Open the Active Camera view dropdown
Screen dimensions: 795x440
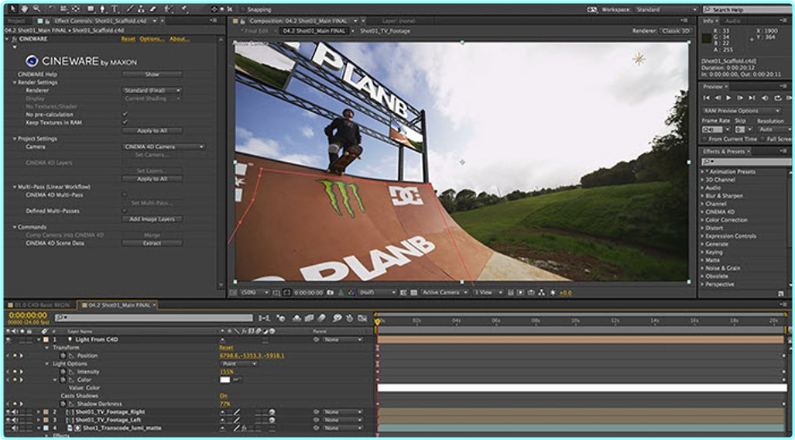pyautogui.click(x=444, y=292)
